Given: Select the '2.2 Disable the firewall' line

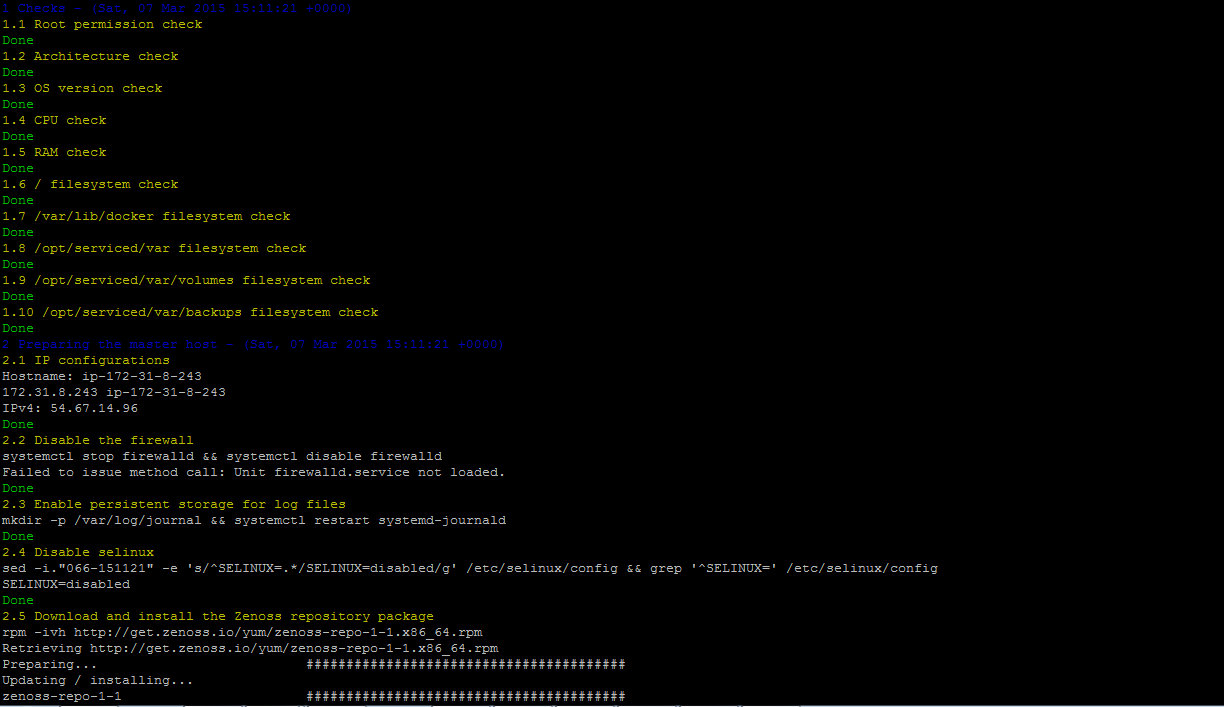Looking at the screenshot, I should (98, 440).
